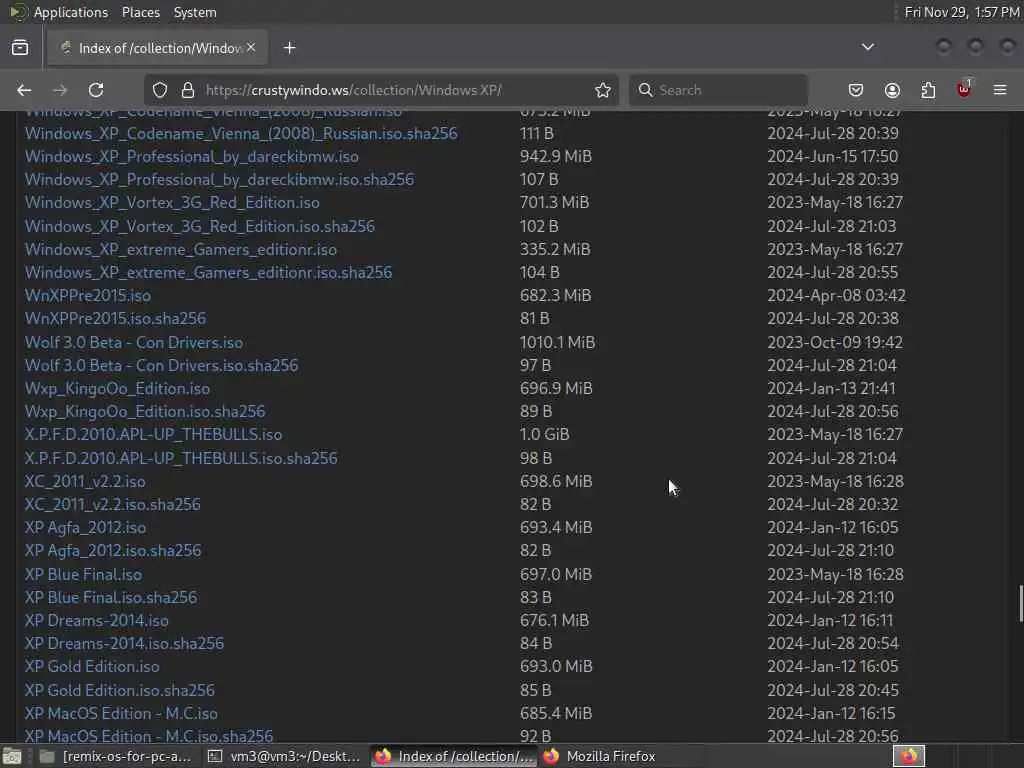The image size is (1024, 768).
Task: Open the Applications menu
Action: click(x=71, y=12)
